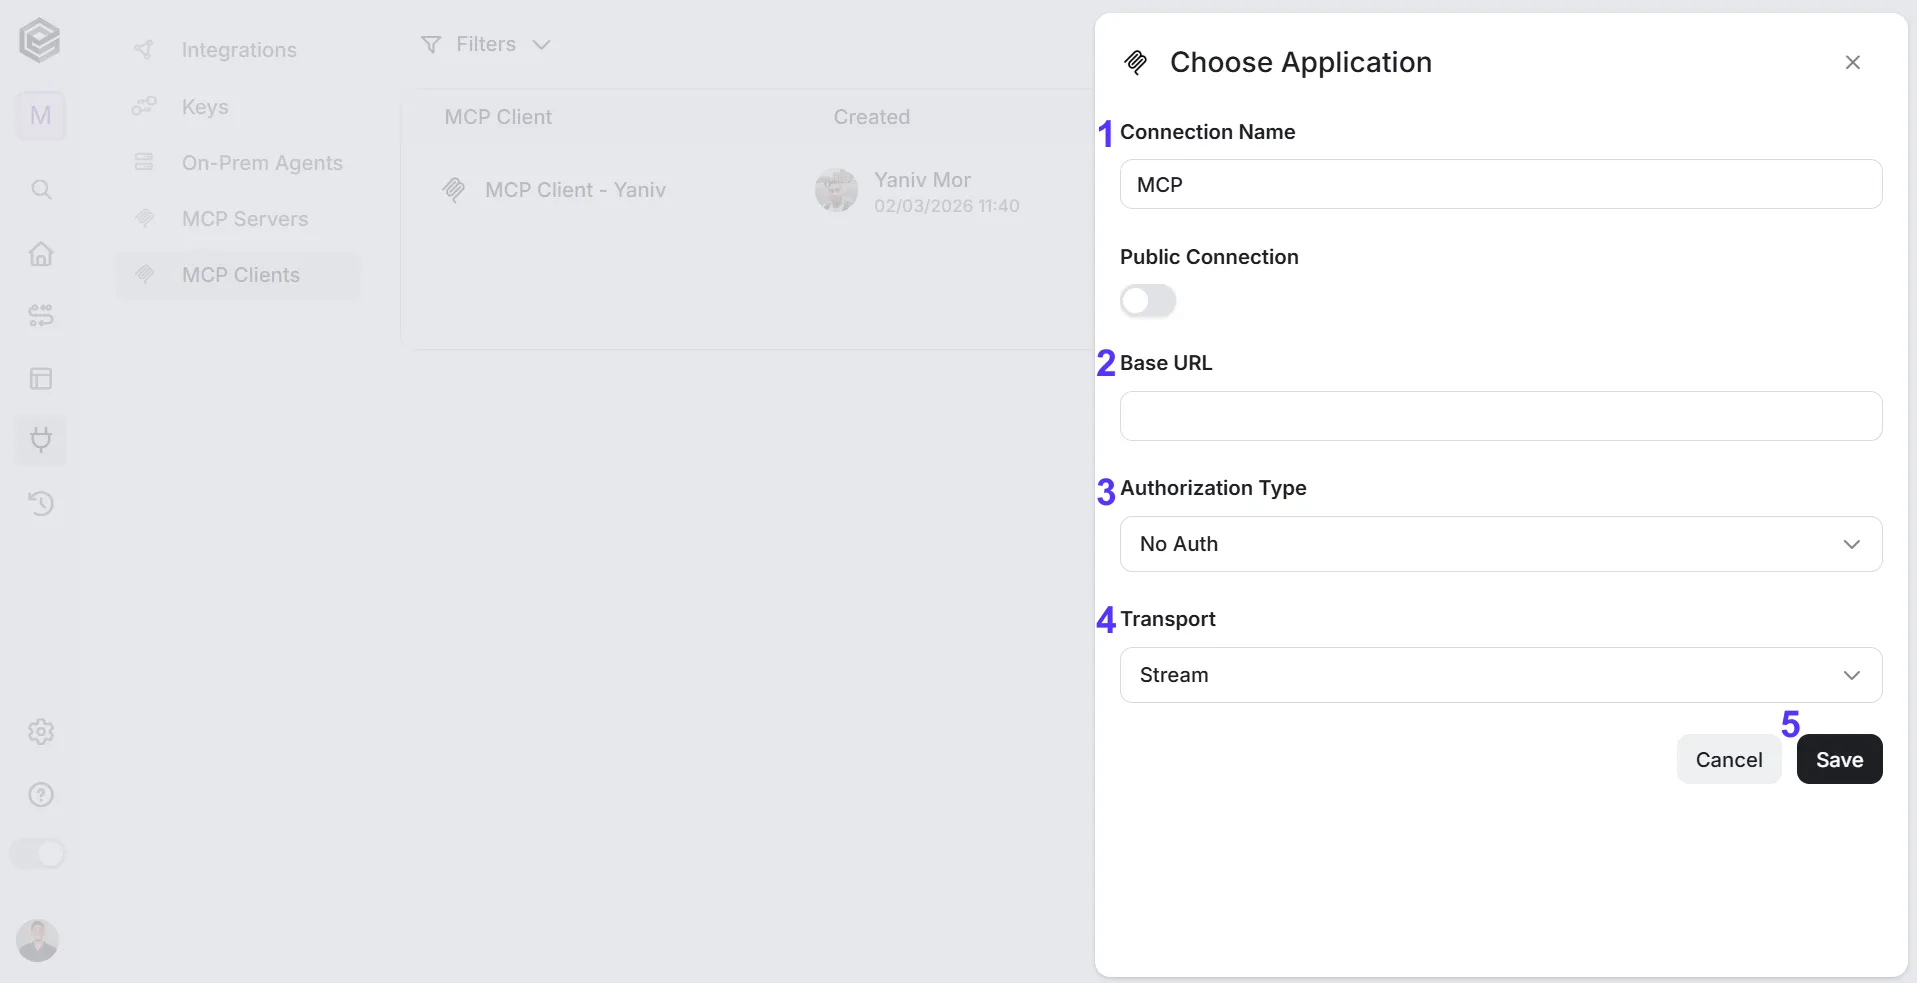Open the On-Prem Agents menu item
Viewport: 1917px width, 983px height.
238,163
